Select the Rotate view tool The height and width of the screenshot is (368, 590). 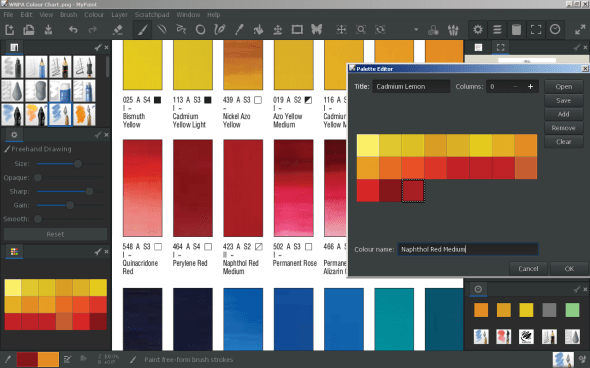[x=380, y=30]
